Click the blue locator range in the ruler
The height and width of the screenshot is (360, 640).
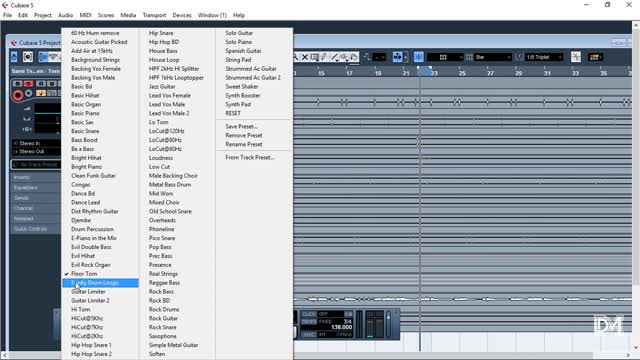coord(425,71)
